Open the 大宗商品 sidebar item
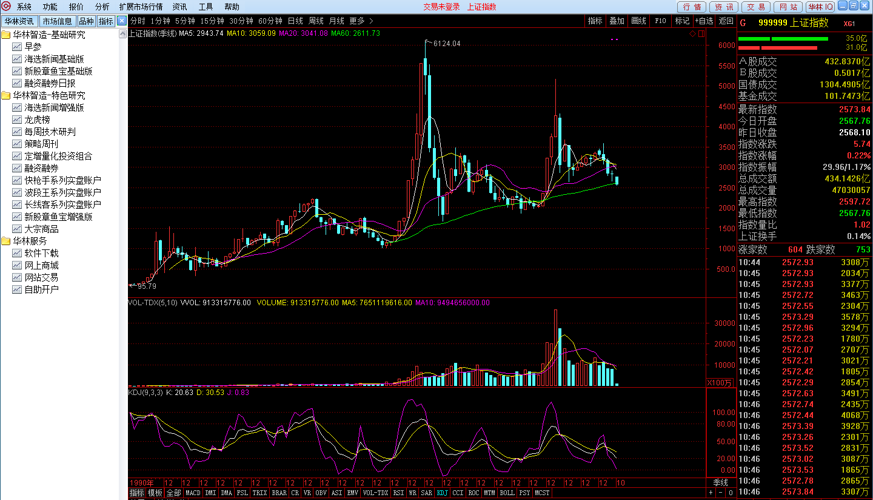 click(x=41, y=229)
